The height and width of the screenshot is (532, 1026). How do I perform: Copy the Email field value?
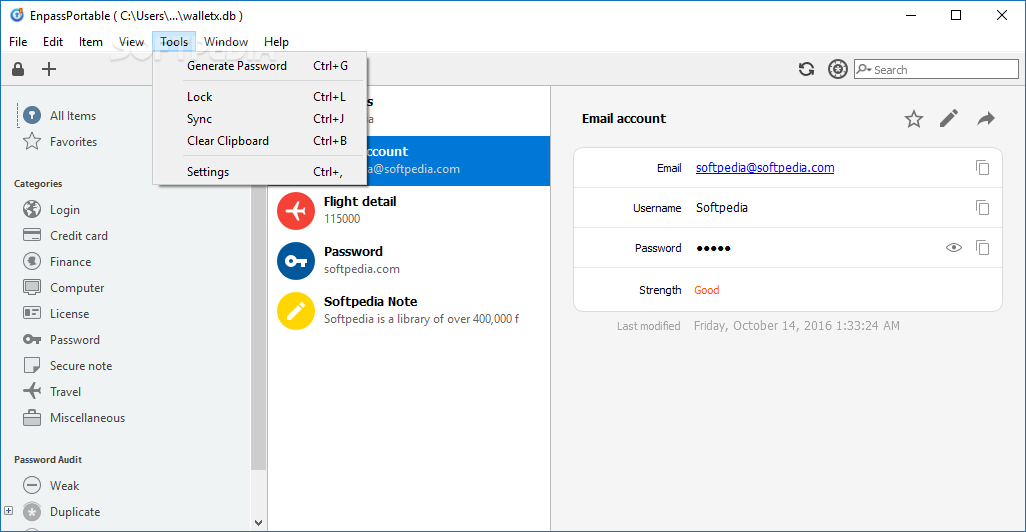coord(982,168)
